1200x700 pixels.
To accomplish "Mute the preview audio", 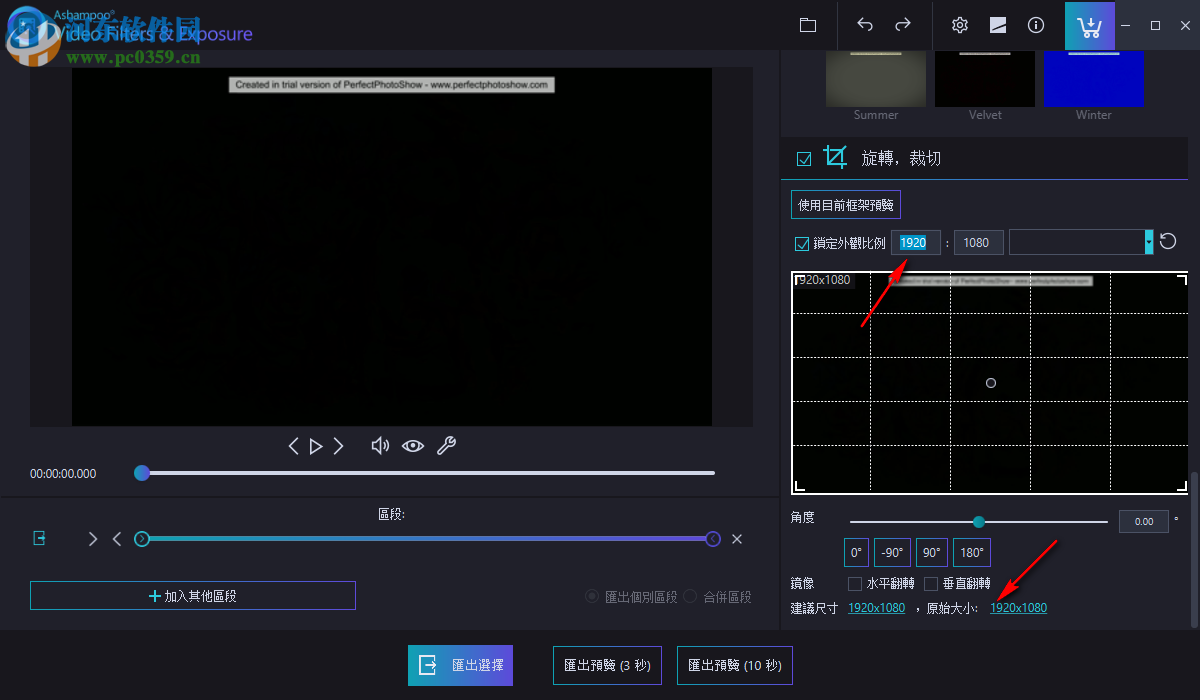I will (380, 445).
